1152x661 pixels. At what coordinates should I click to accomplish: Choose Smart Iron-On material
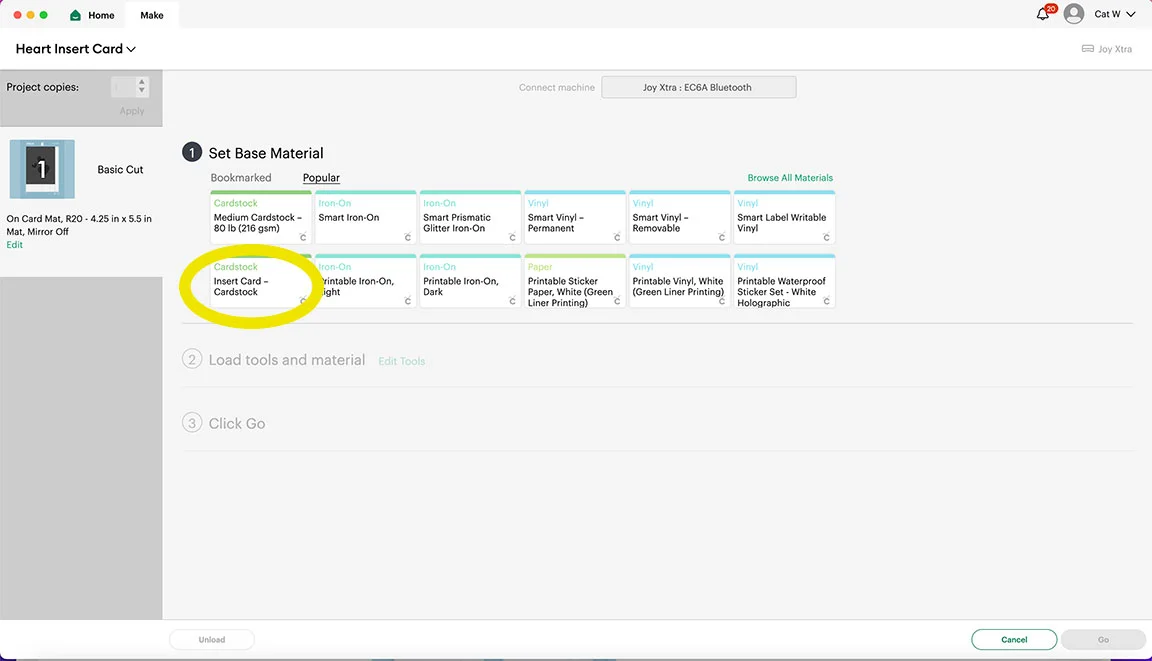(x=365, y=217)
